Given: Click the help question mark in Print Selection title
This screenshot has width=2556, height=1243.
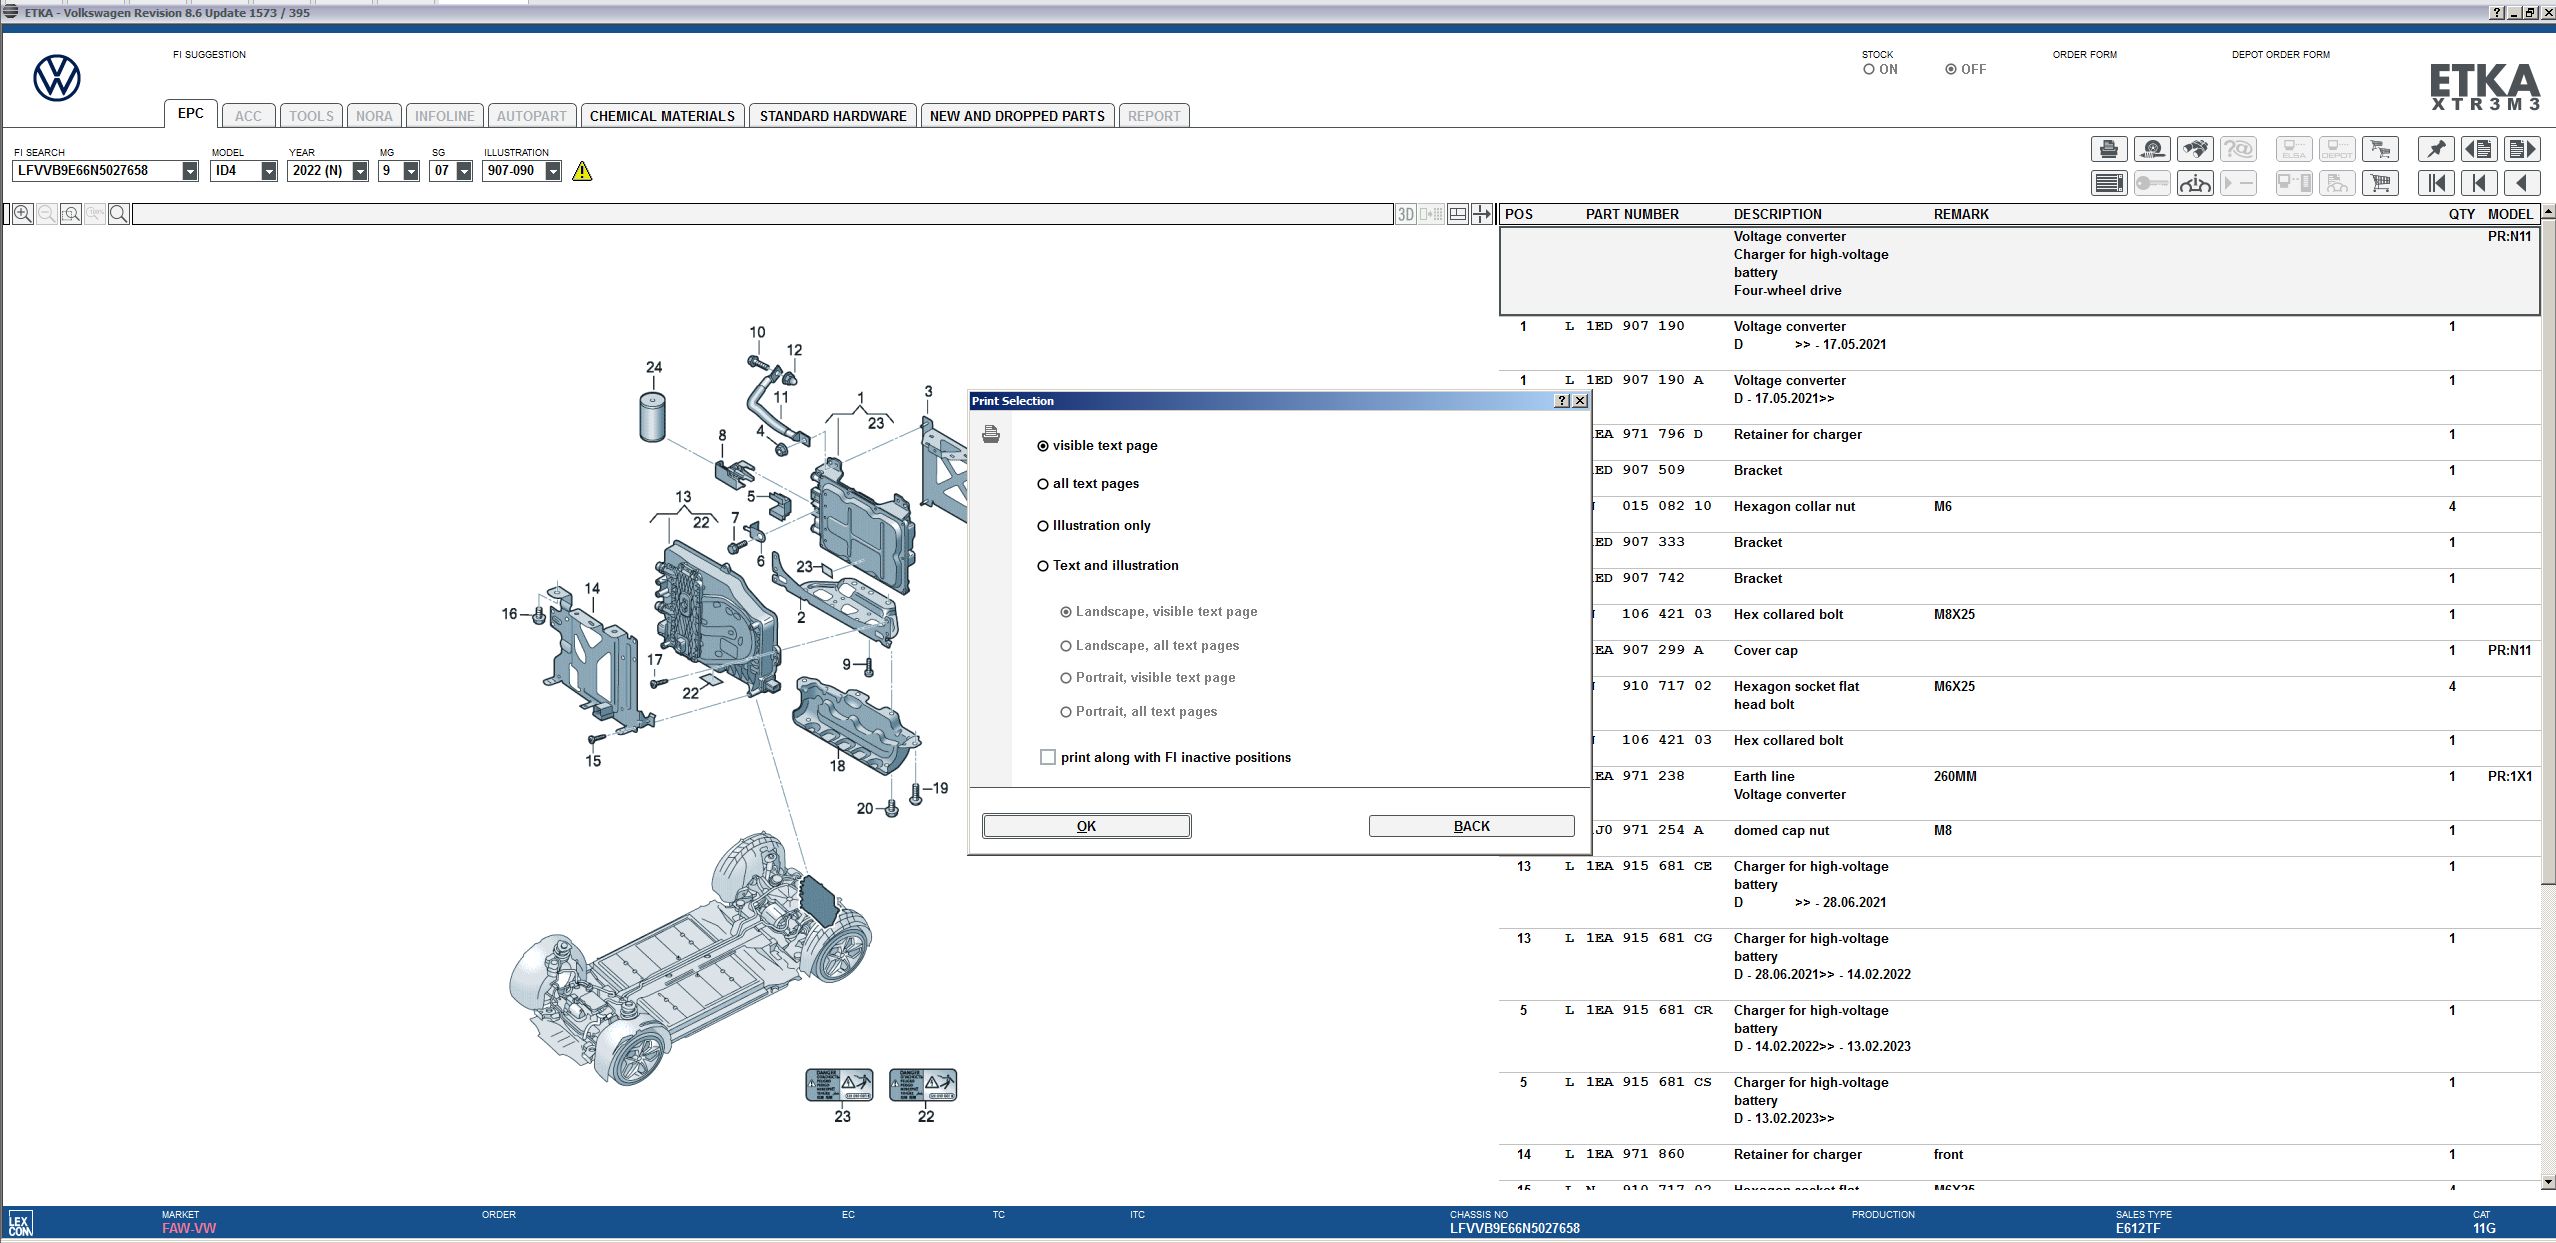Looking at the screenshot, I should [x=1562, y=401].
